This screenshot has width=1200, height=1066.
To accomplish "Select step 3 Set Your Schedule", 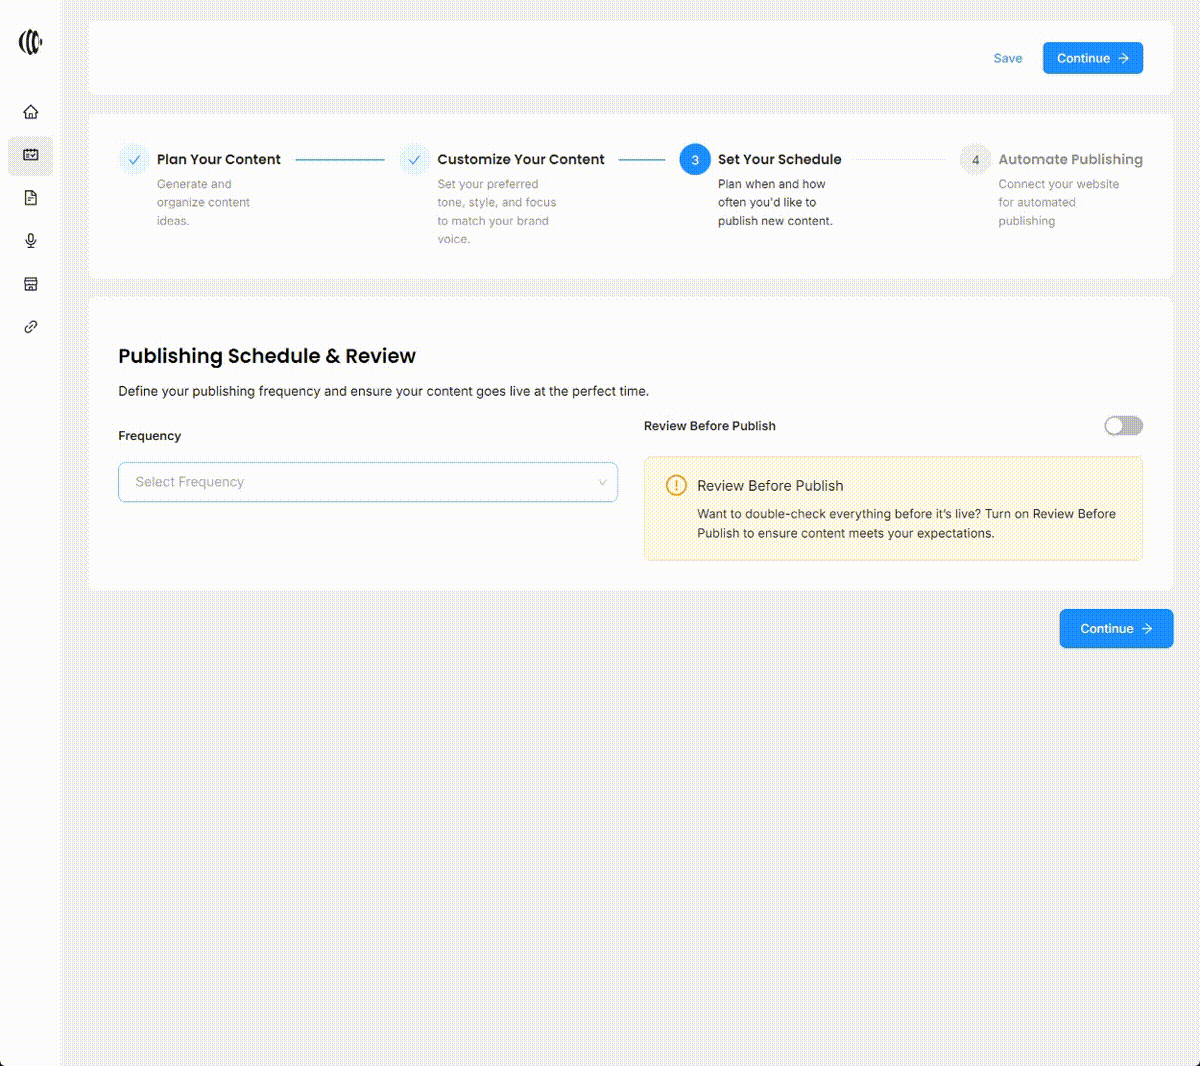I will (x=779, y=159).
